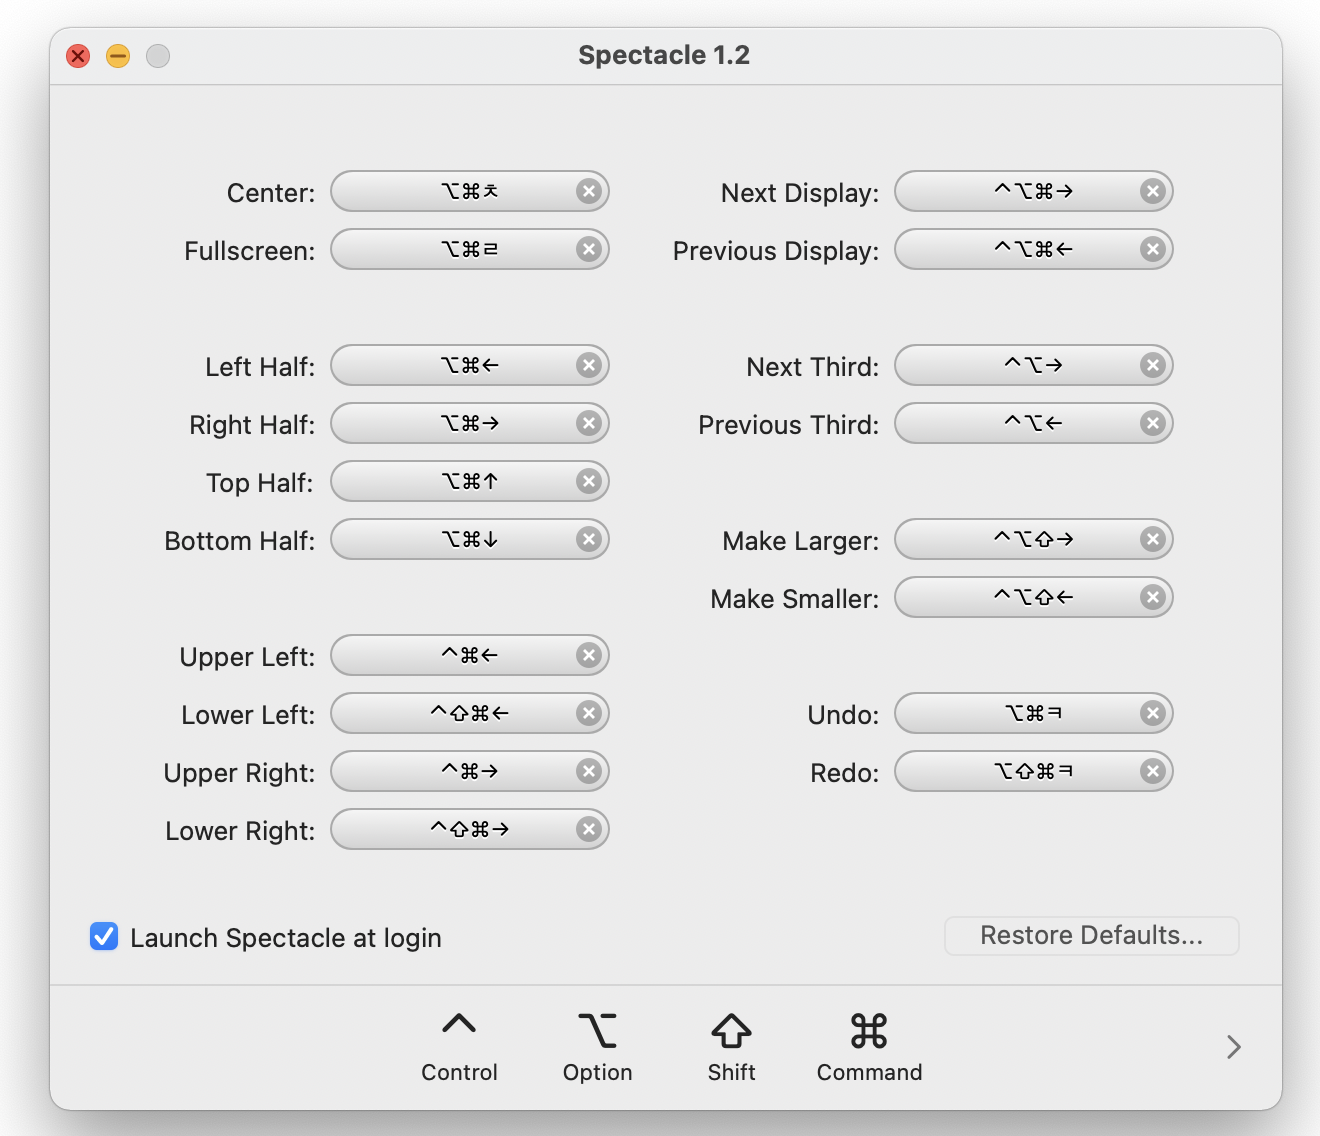Select the Undo shortcut field
1320x1136 pixels.
coord(1034,713)
